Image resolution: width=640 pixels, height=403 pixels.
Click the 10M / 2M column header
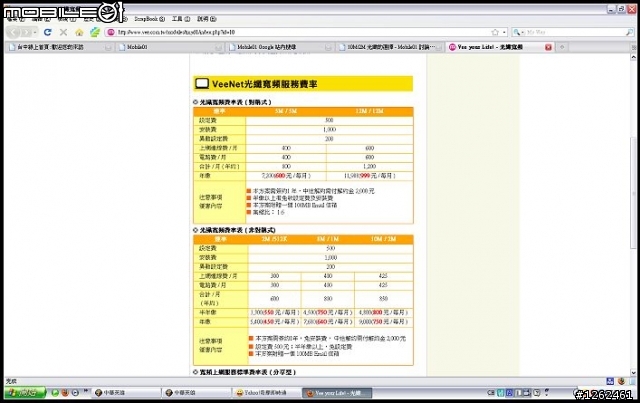tap(383, 239)
